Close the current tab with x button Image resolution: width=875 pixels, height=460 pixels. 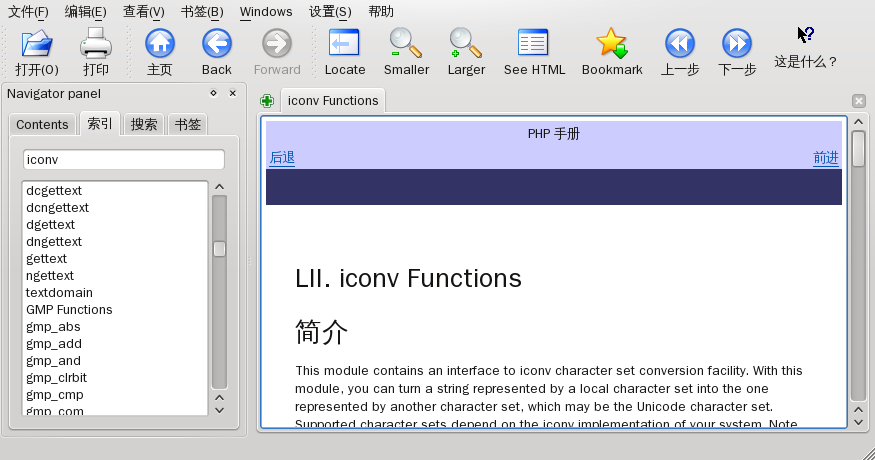click(x=859, y=100)
